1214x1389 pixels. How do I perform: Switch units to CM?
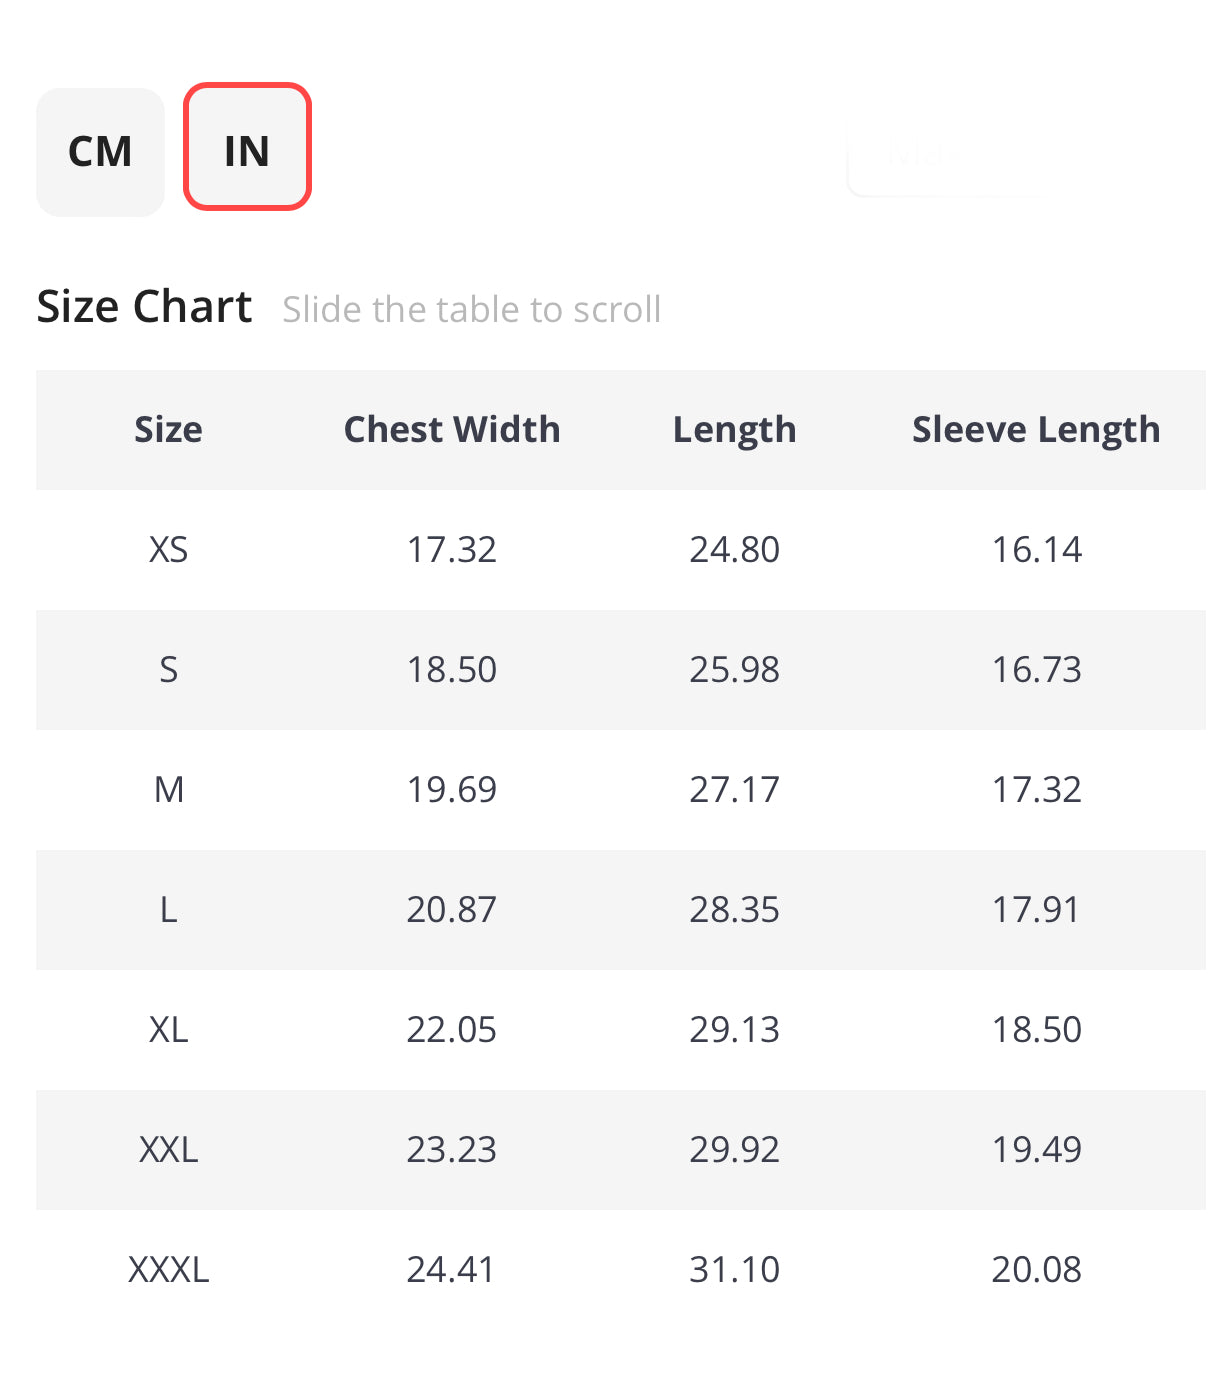[100, 152]
